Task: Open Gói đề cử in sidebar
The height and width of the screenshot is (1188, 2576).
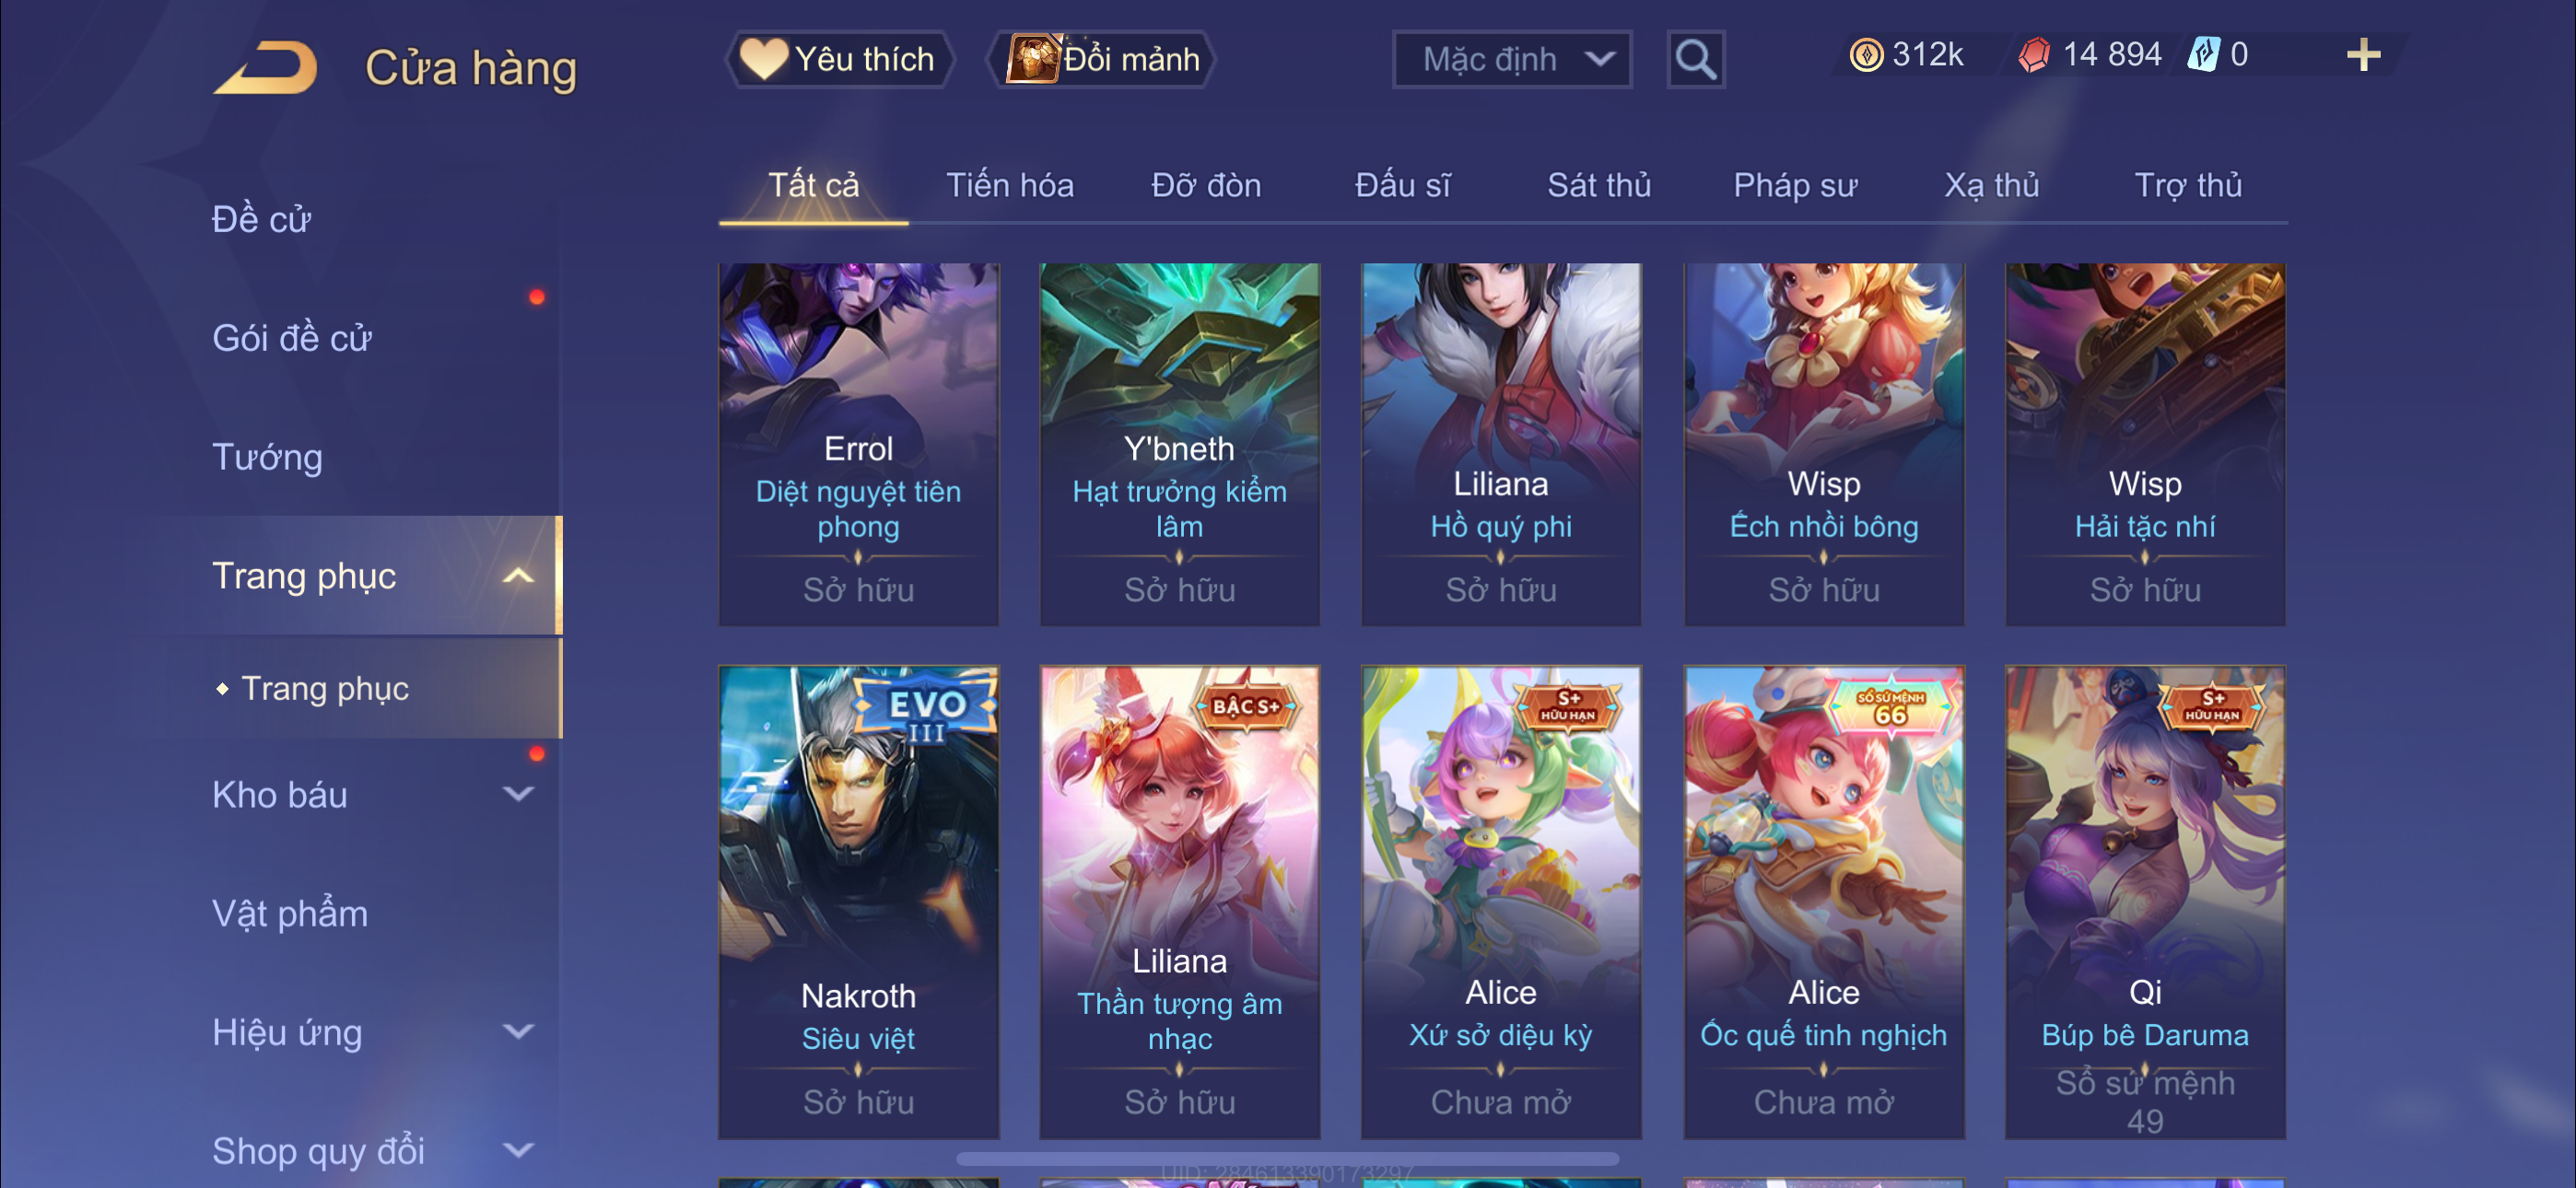Action: tap(292, 338)
